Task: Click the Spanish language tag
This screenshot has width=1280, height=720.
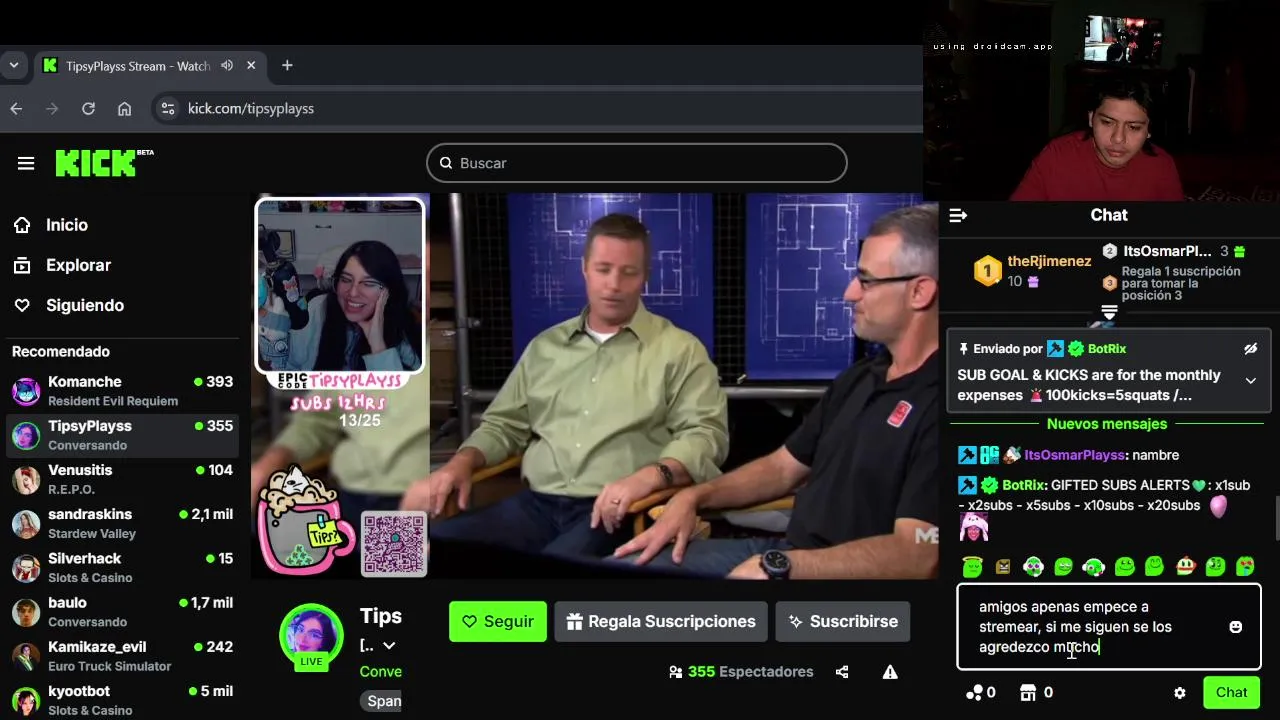Action: click(381, 701)
